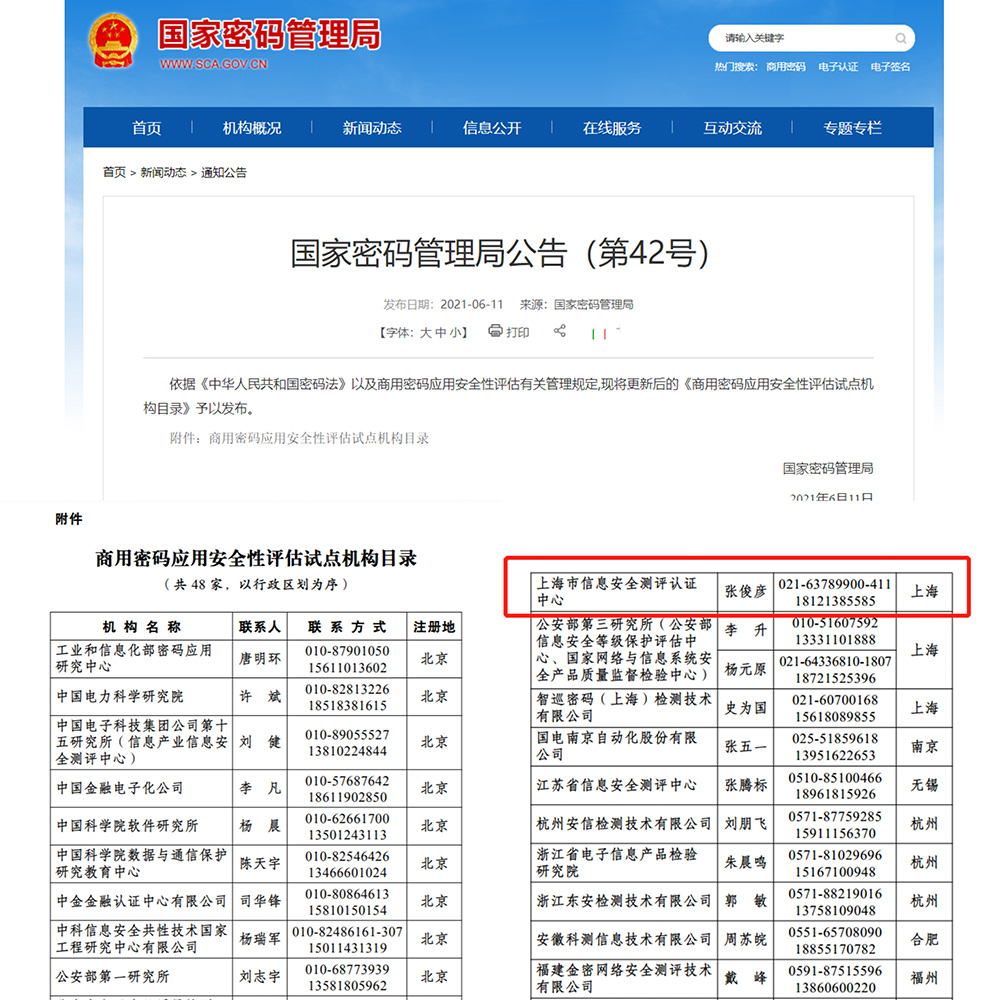This screenshot has width=1000, height=1000.
Task: Go to 首页 in the breadcrumb
Action: 114,172
